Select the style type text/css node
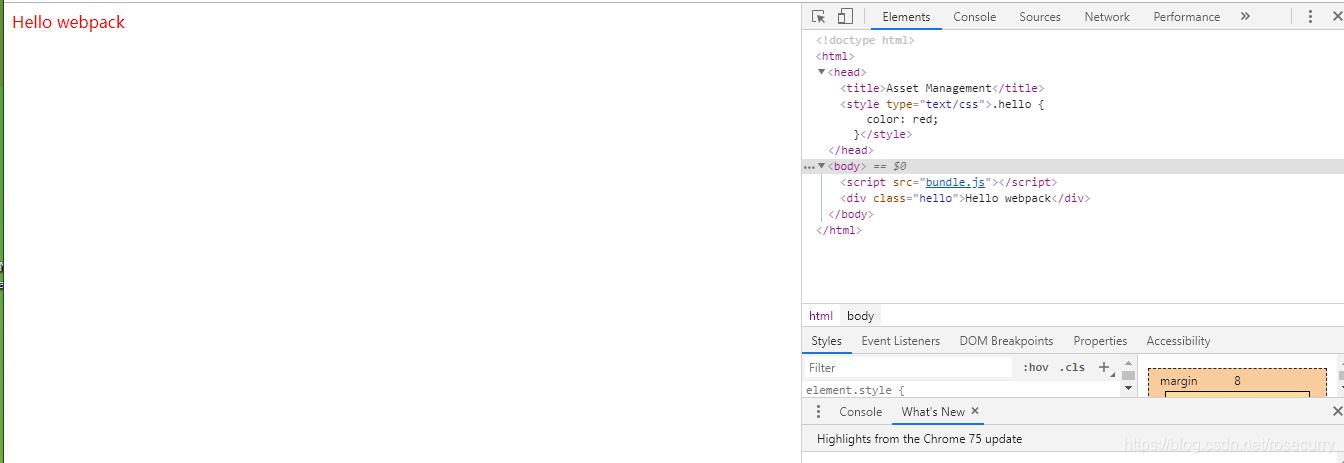 tap(942, 104)
